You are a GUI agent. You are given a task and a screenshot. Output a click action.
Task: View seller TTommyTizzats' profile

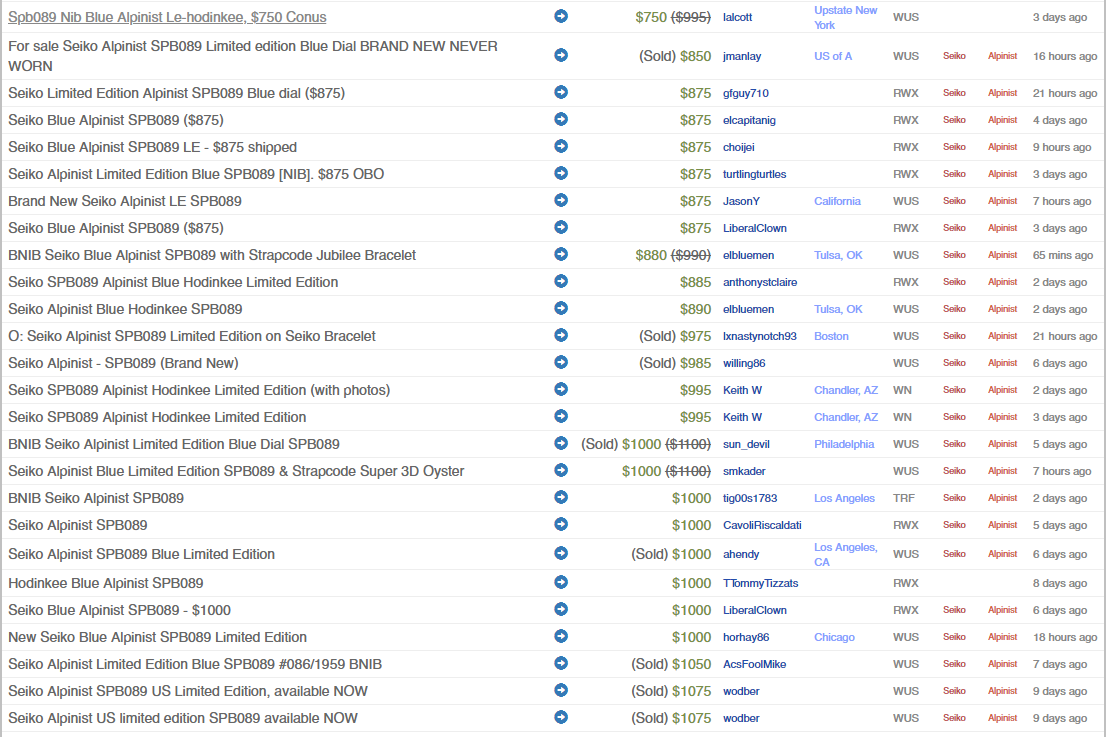(760, 583)
